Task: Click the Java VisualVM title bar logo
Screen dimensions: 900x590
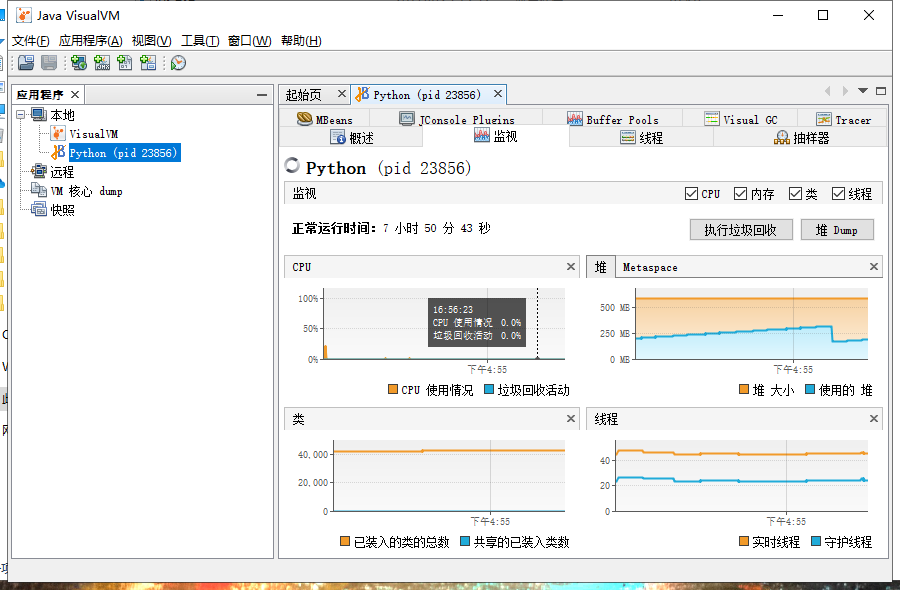Action: 24,15
